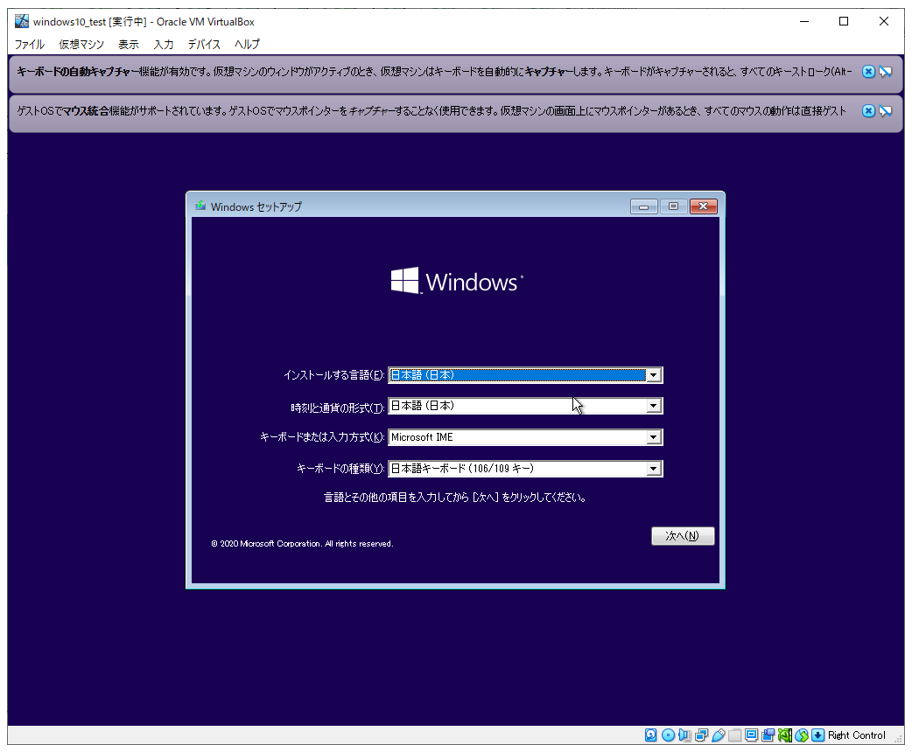Click the keyboard capture down-arrow icon
915x753 pixels.
pyautogui.click(x=818, y=735)
